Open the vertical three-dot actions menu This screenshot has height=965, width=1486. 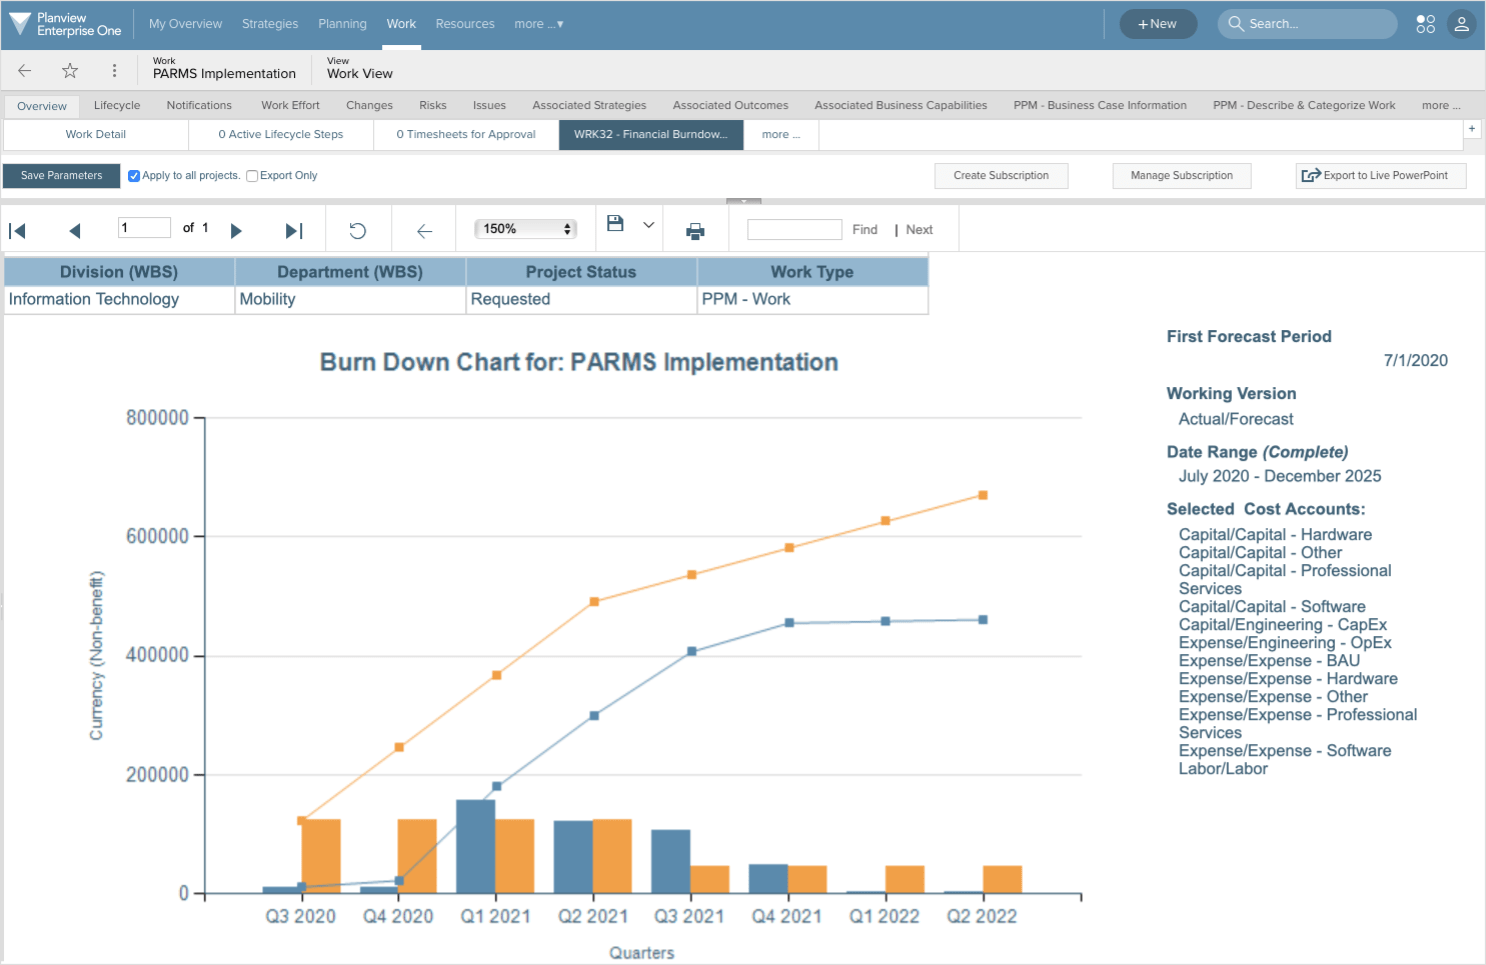point(114,70)
